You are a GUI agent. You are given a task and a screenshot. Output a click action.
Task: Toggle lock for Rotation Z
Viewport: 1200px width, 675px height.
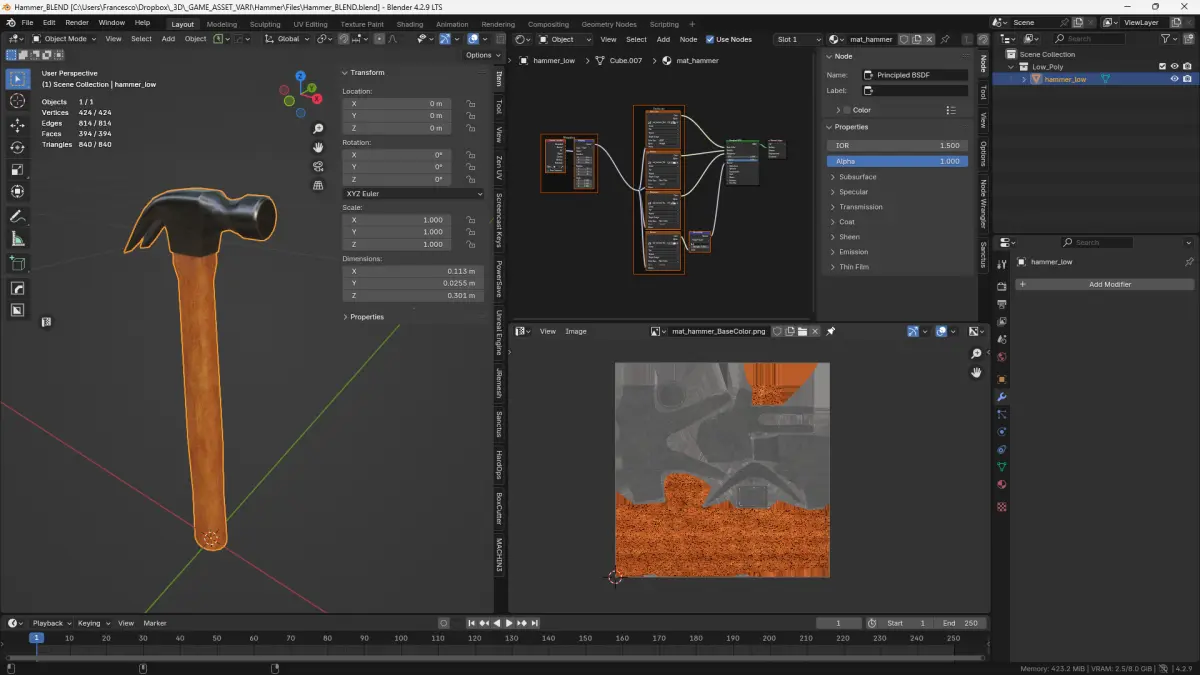click(470, 179)
